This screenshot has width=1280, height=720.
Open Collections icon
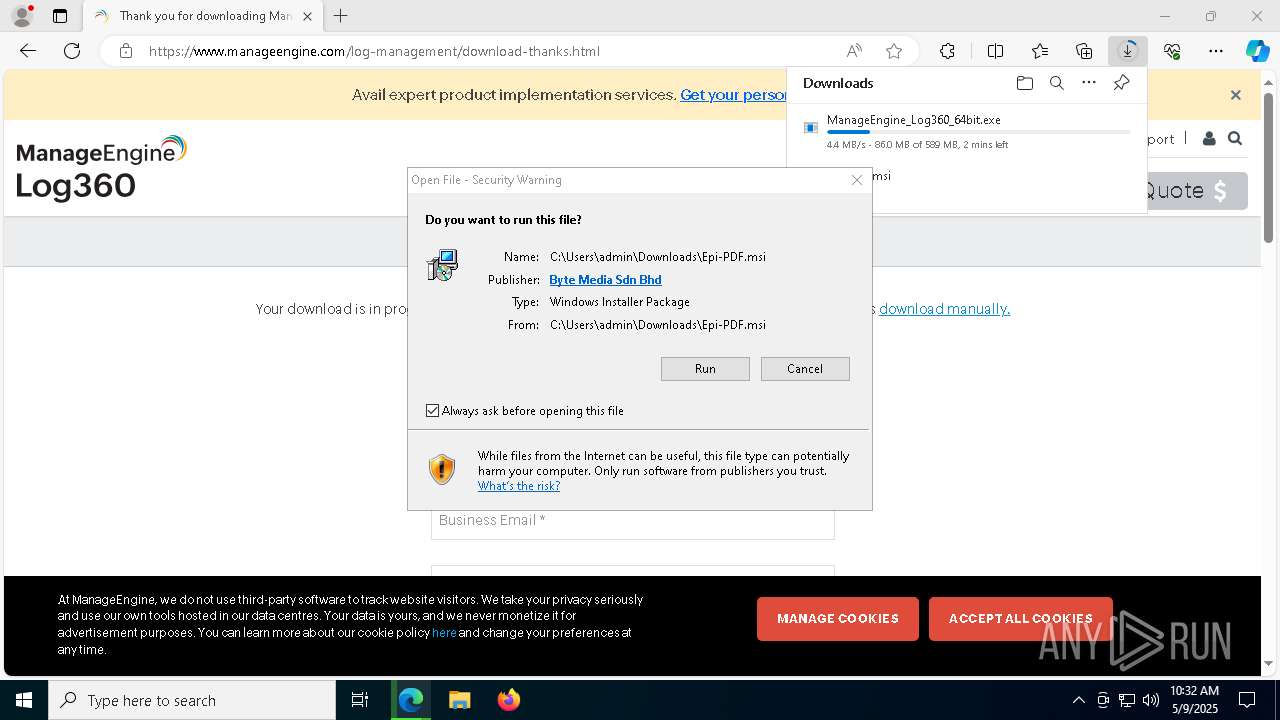[x=1084, y=51]
